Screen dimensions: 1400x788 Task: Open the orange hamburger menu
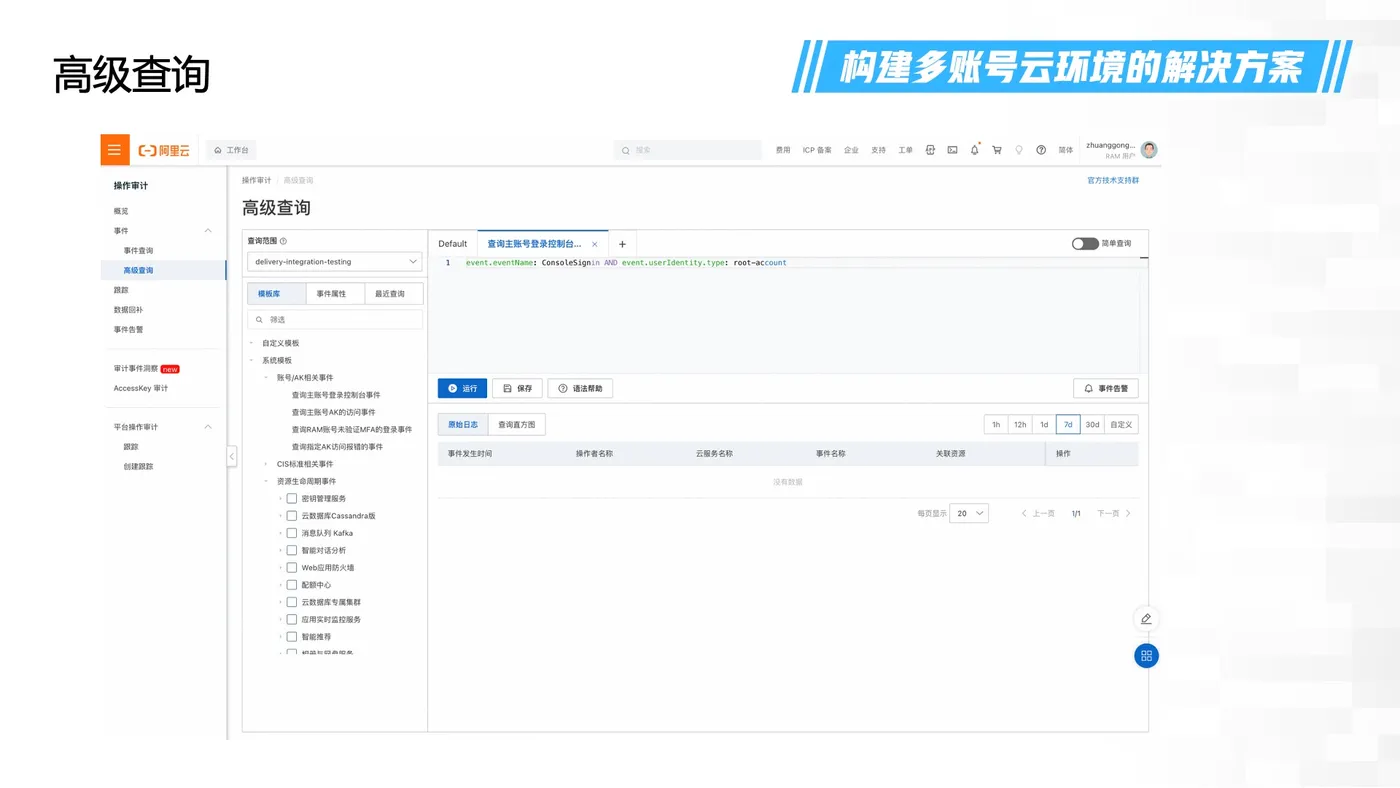(115, 150)
